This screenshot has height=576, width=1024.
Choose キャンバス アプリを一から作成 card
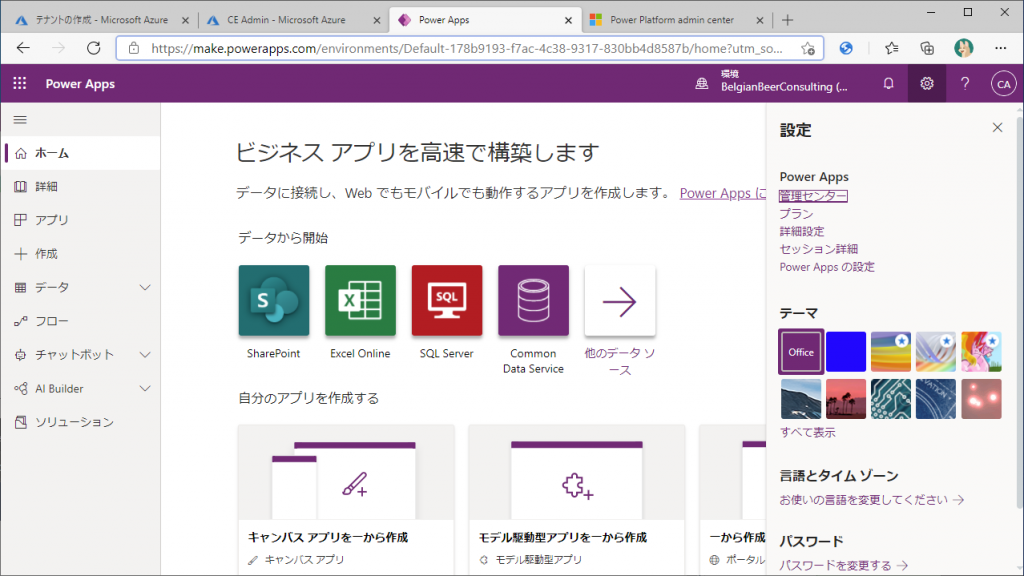[346, 500]
